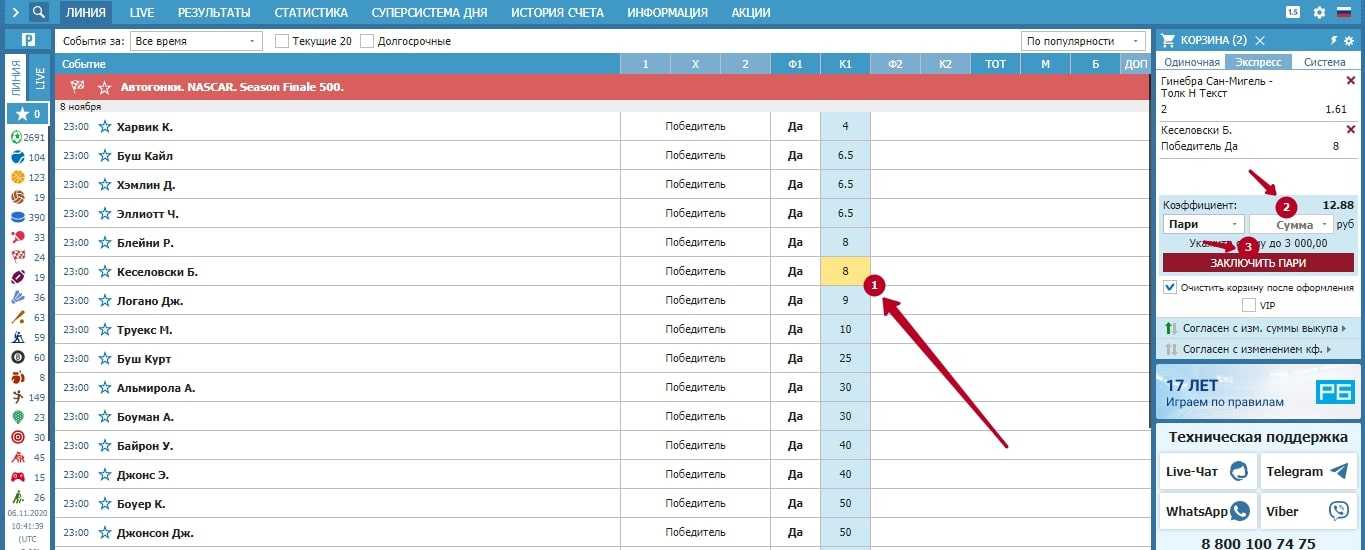Open the Сумма amount dropdown arrow
Screen dimensions: 1365x550
tap(1327, 225)
